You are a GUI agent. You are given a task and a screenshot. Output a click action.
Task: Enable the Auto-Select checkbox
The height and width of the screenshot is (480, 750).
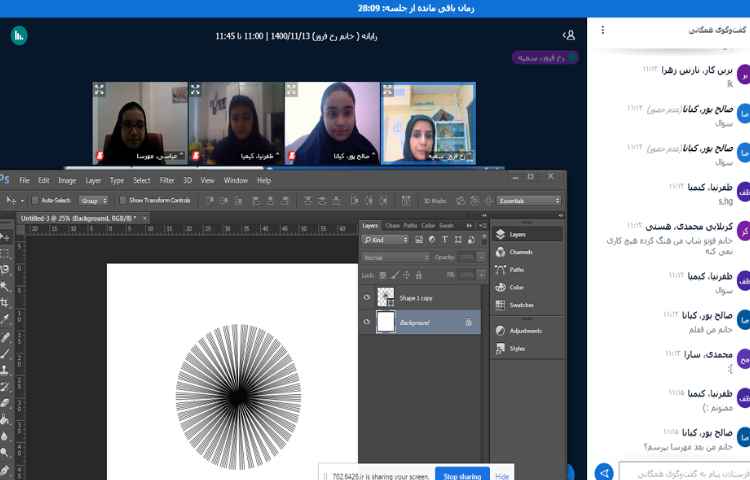33,200
